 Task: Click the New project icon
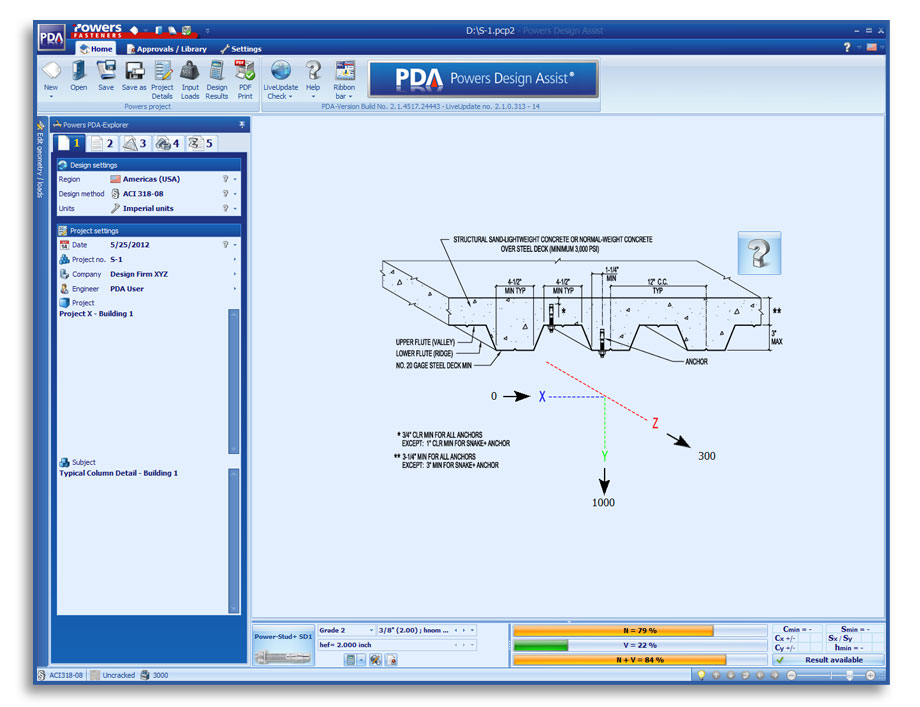coord(51,72)
